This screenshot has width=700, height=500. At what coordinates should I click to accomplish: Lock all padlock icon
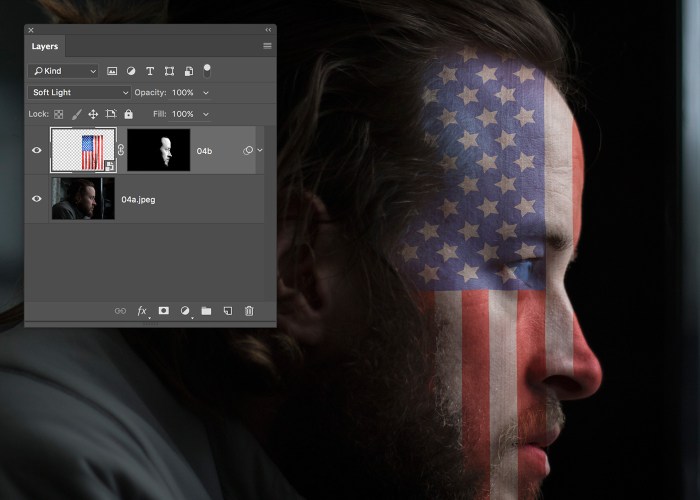click(x=129, y=114)
